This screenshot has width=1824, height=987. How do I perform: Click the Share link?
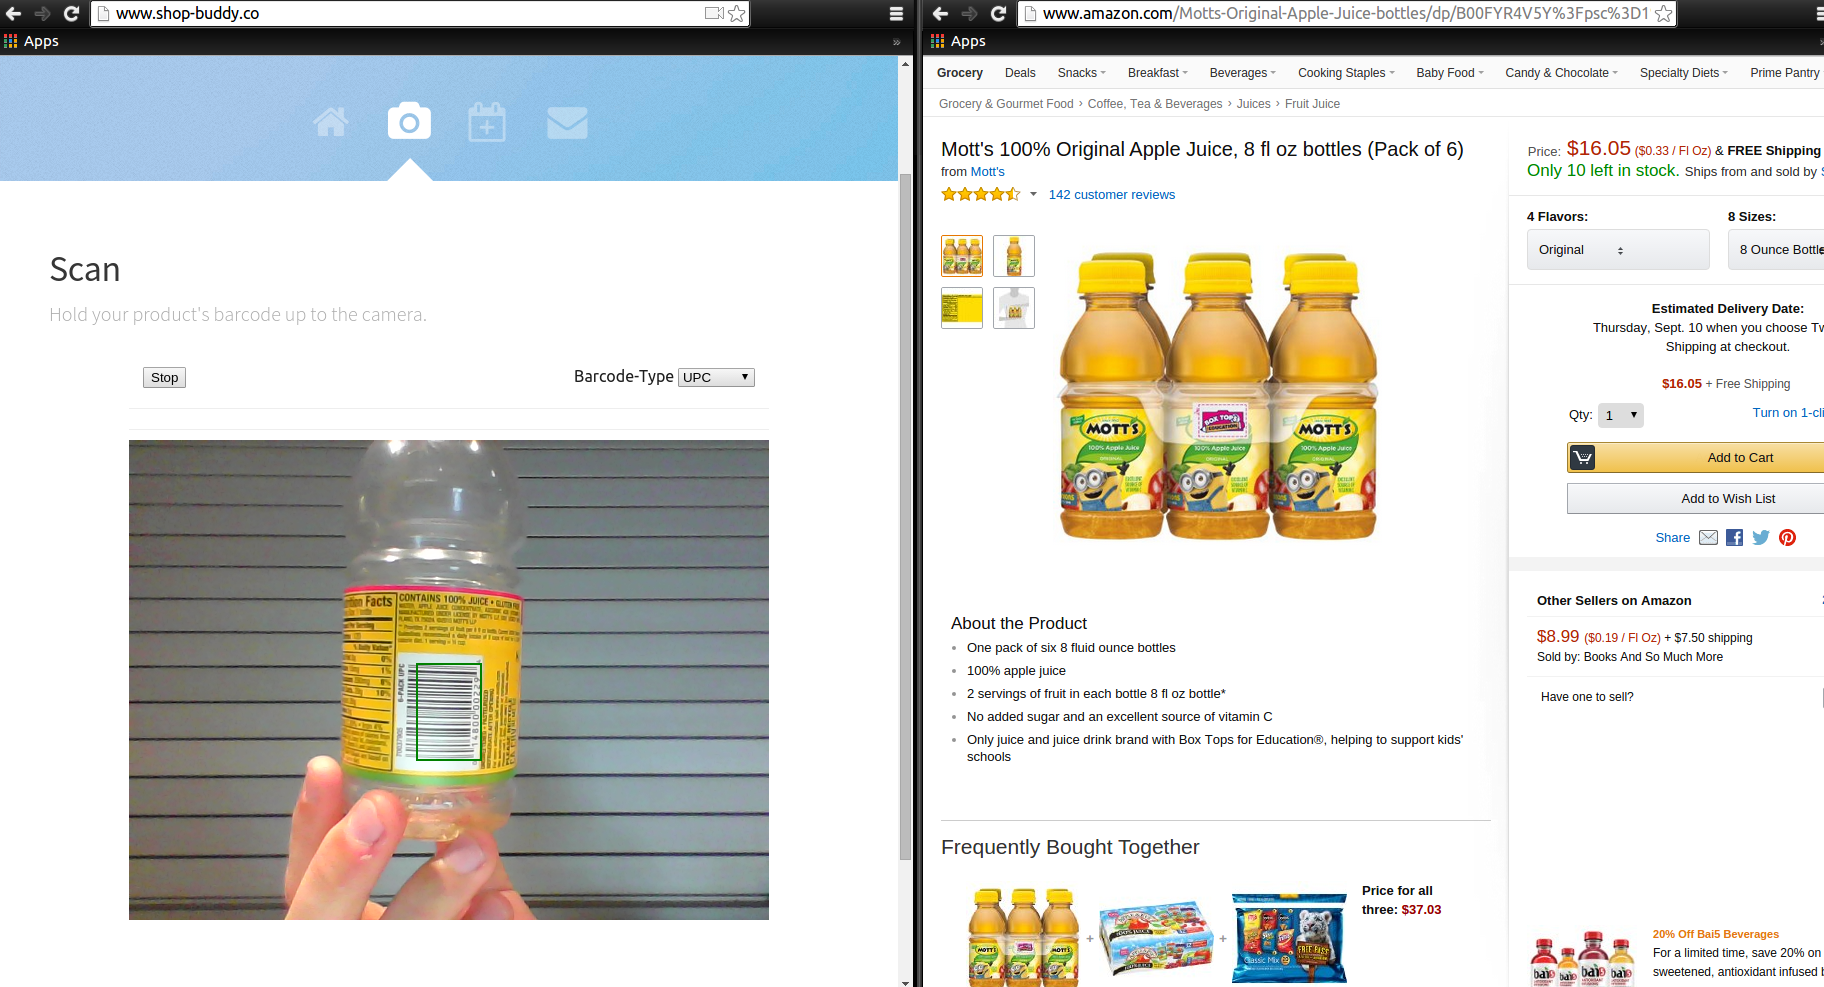(1672, 538)
